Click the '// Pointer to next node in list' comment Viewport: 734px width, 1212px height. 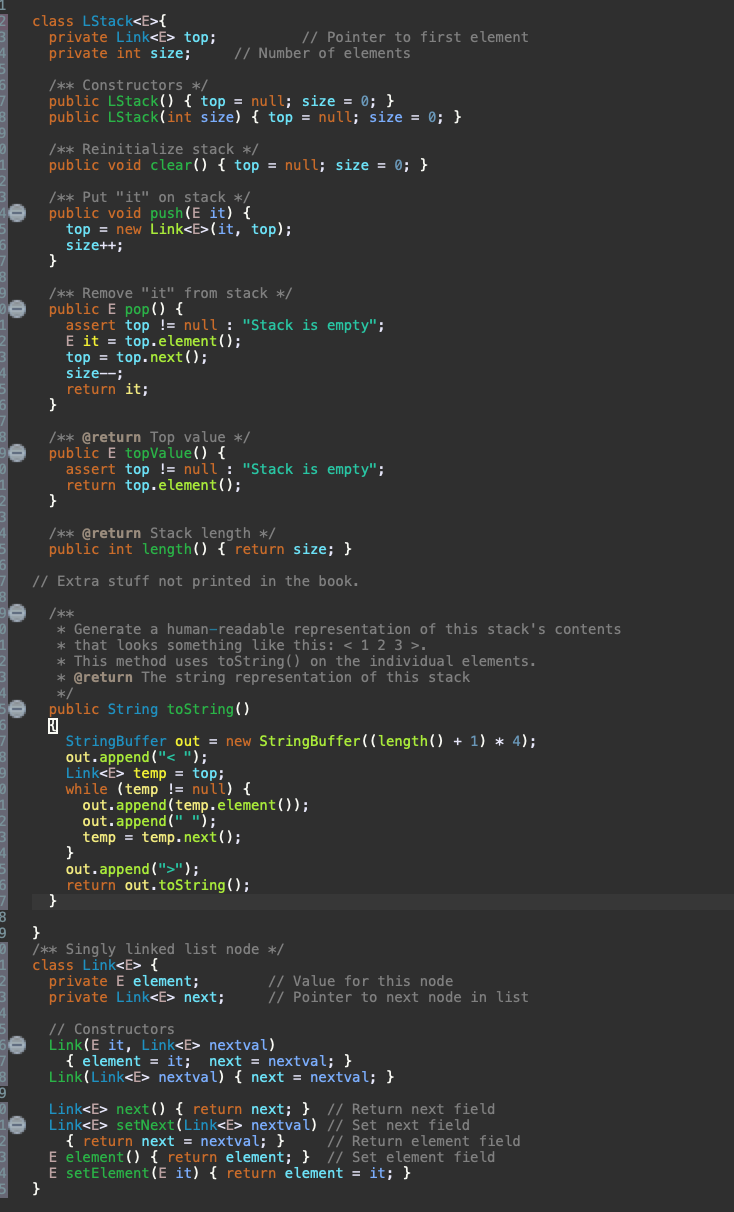[x=398, y=997]
